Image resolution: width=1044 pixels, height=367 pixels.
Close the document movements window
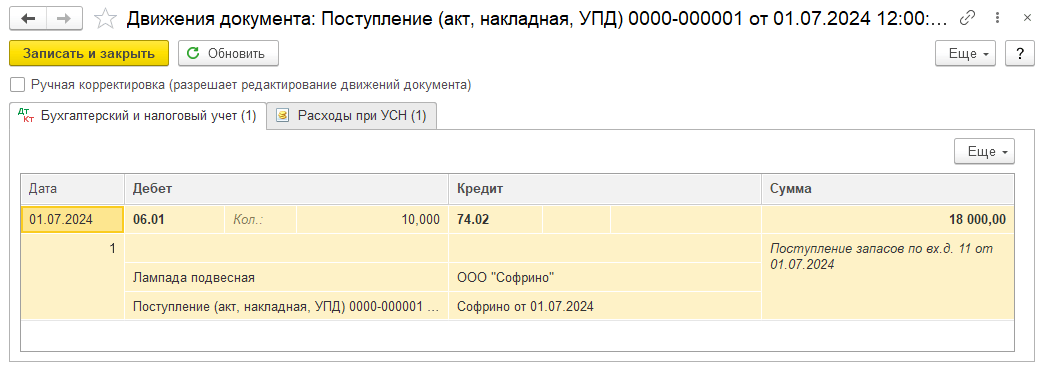1026,19
